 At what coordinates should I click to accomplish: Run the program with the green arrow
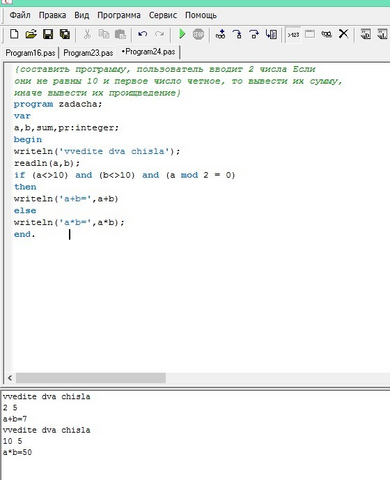point(182,34)
